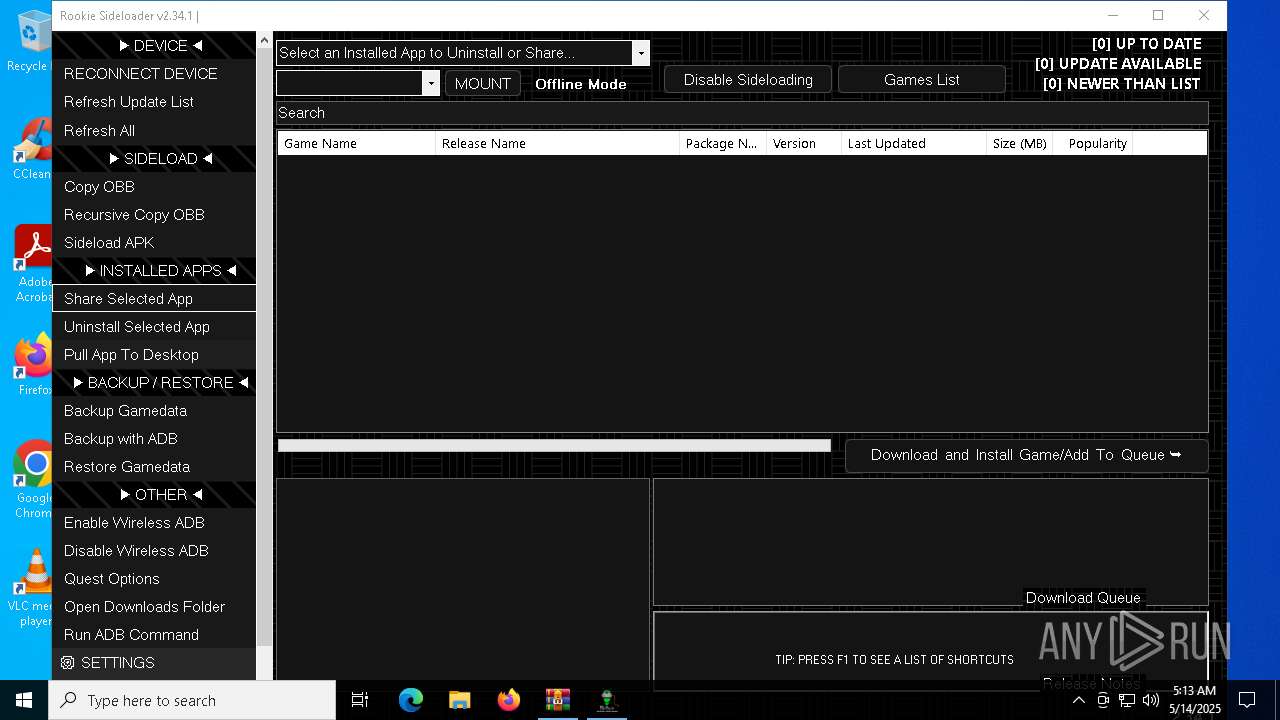Click Uninstall Selected App
The width and height of the screenshot is (1280, 720).
tap(154, 326)
